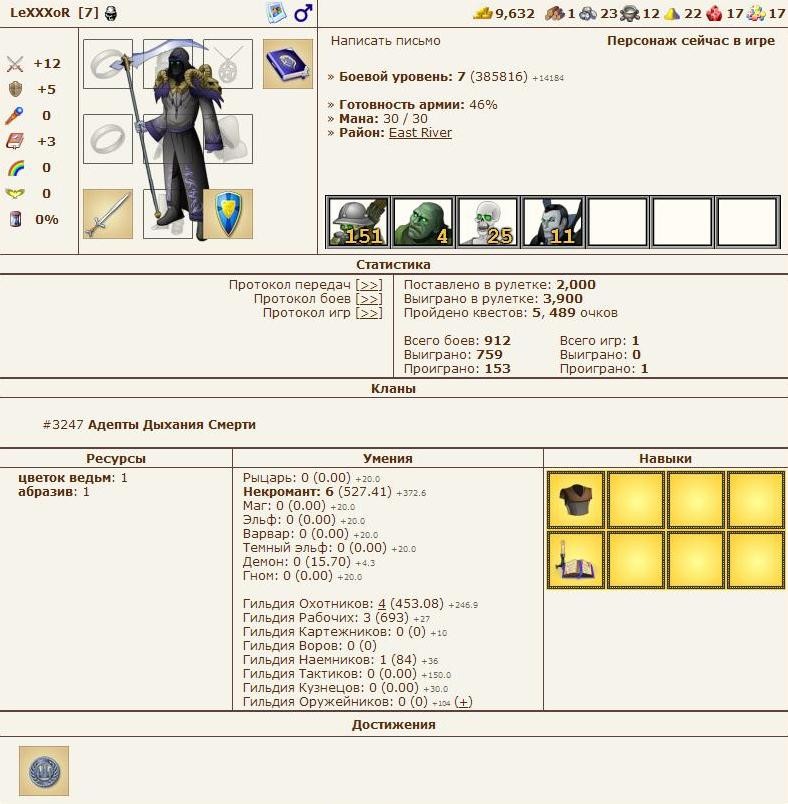Open the player photo icon next to gender
788x804 pixels.
point(277,13)
